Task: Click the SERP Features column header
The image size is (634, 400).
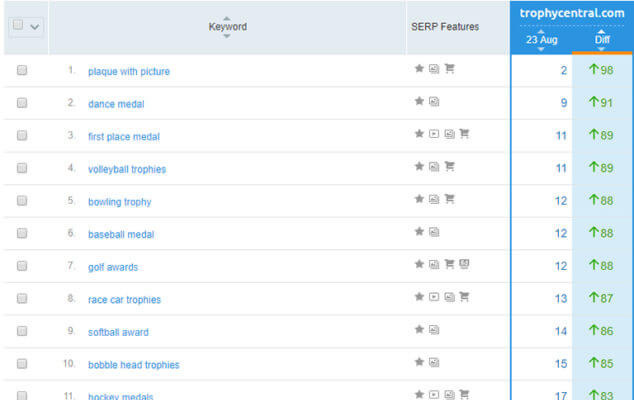Action: click(445, 27)
